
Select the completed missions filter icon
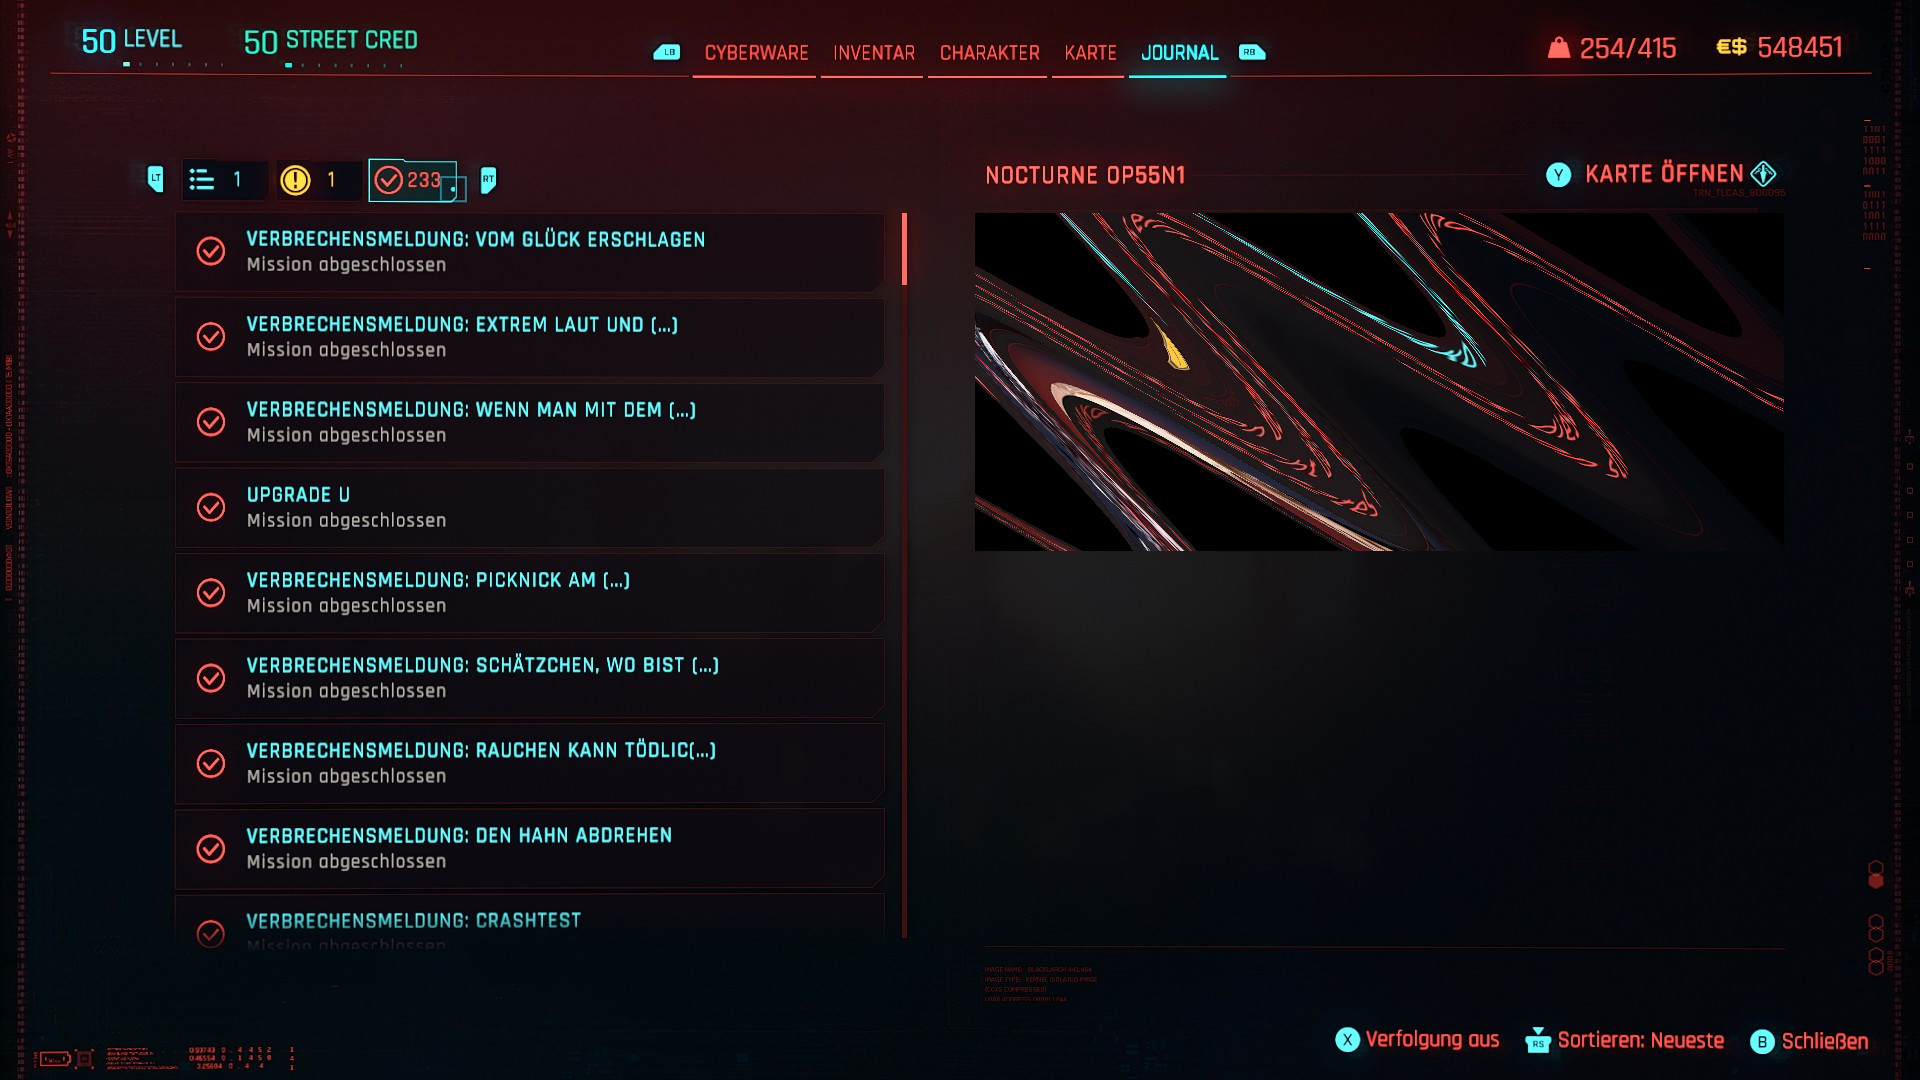tap(388, 180)
